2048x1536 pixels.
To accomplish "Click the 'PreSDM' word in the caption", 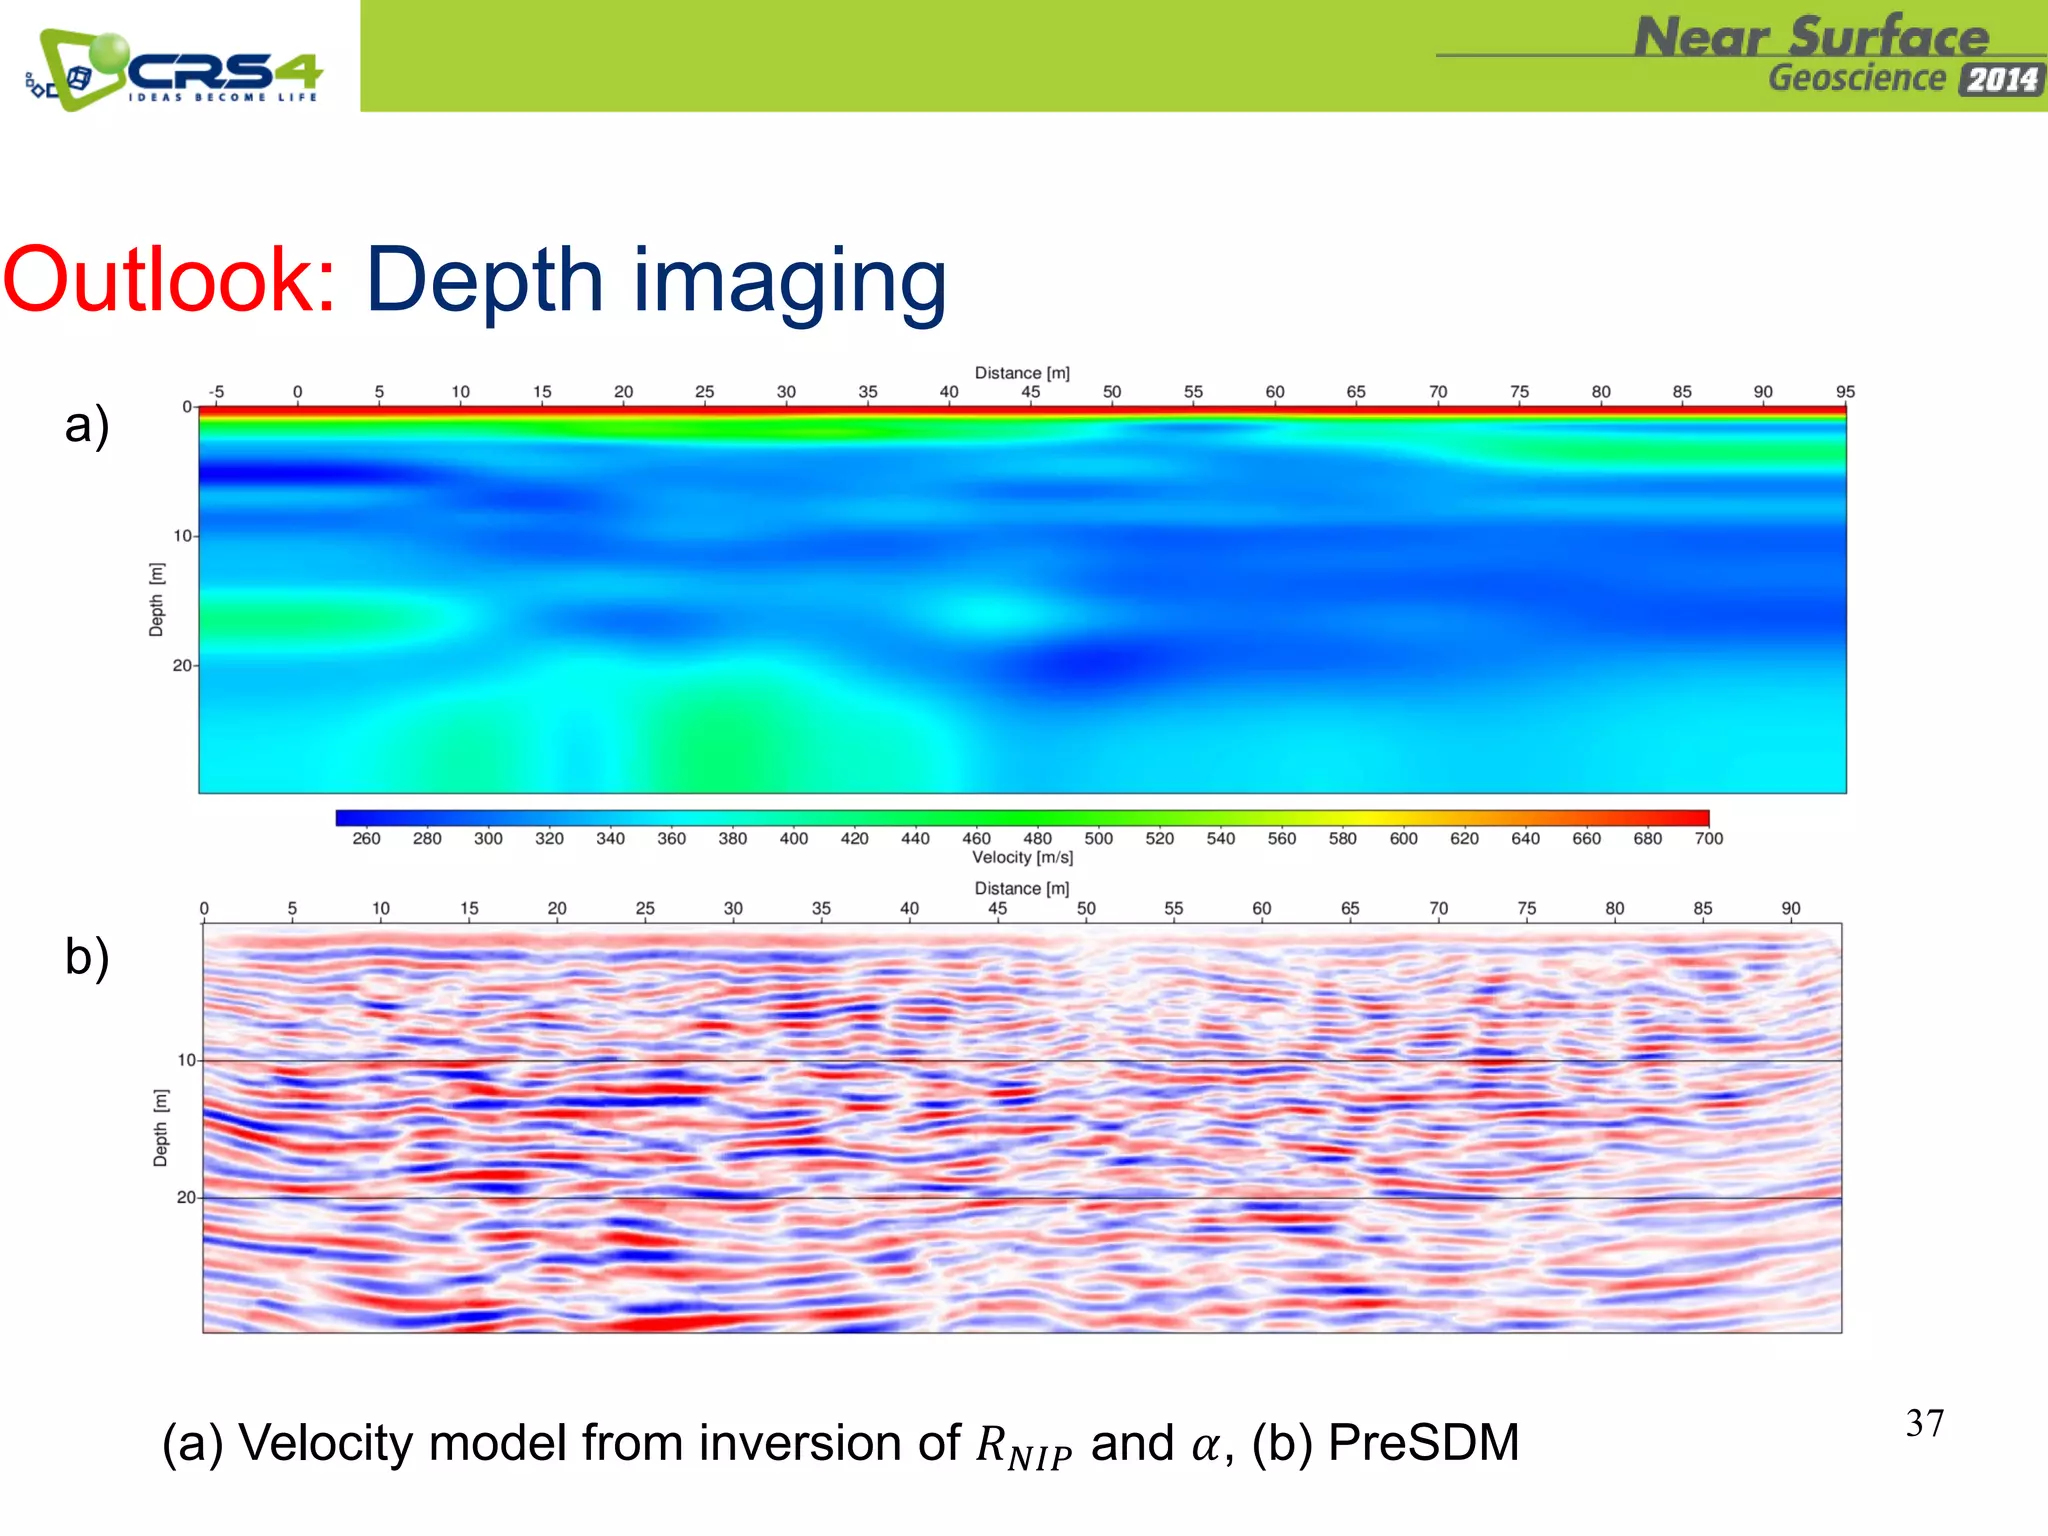I will pyautogui.click(x=1423, y=1443).
